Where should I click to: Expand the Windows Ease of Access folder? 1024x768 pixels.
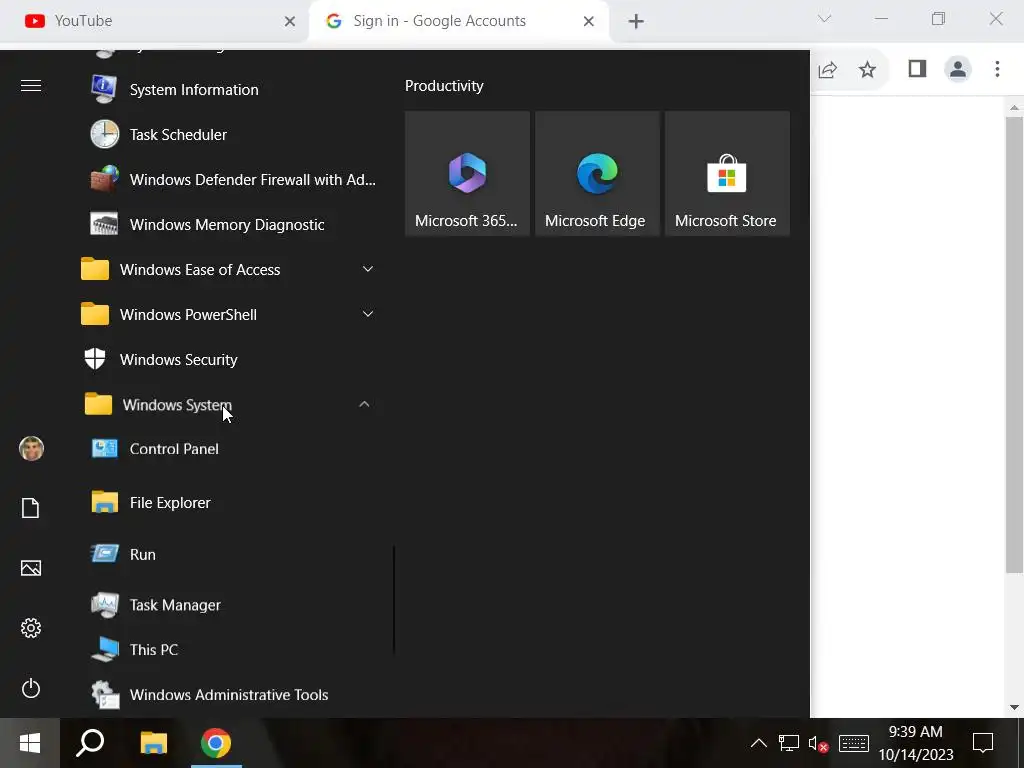(229, 270)
